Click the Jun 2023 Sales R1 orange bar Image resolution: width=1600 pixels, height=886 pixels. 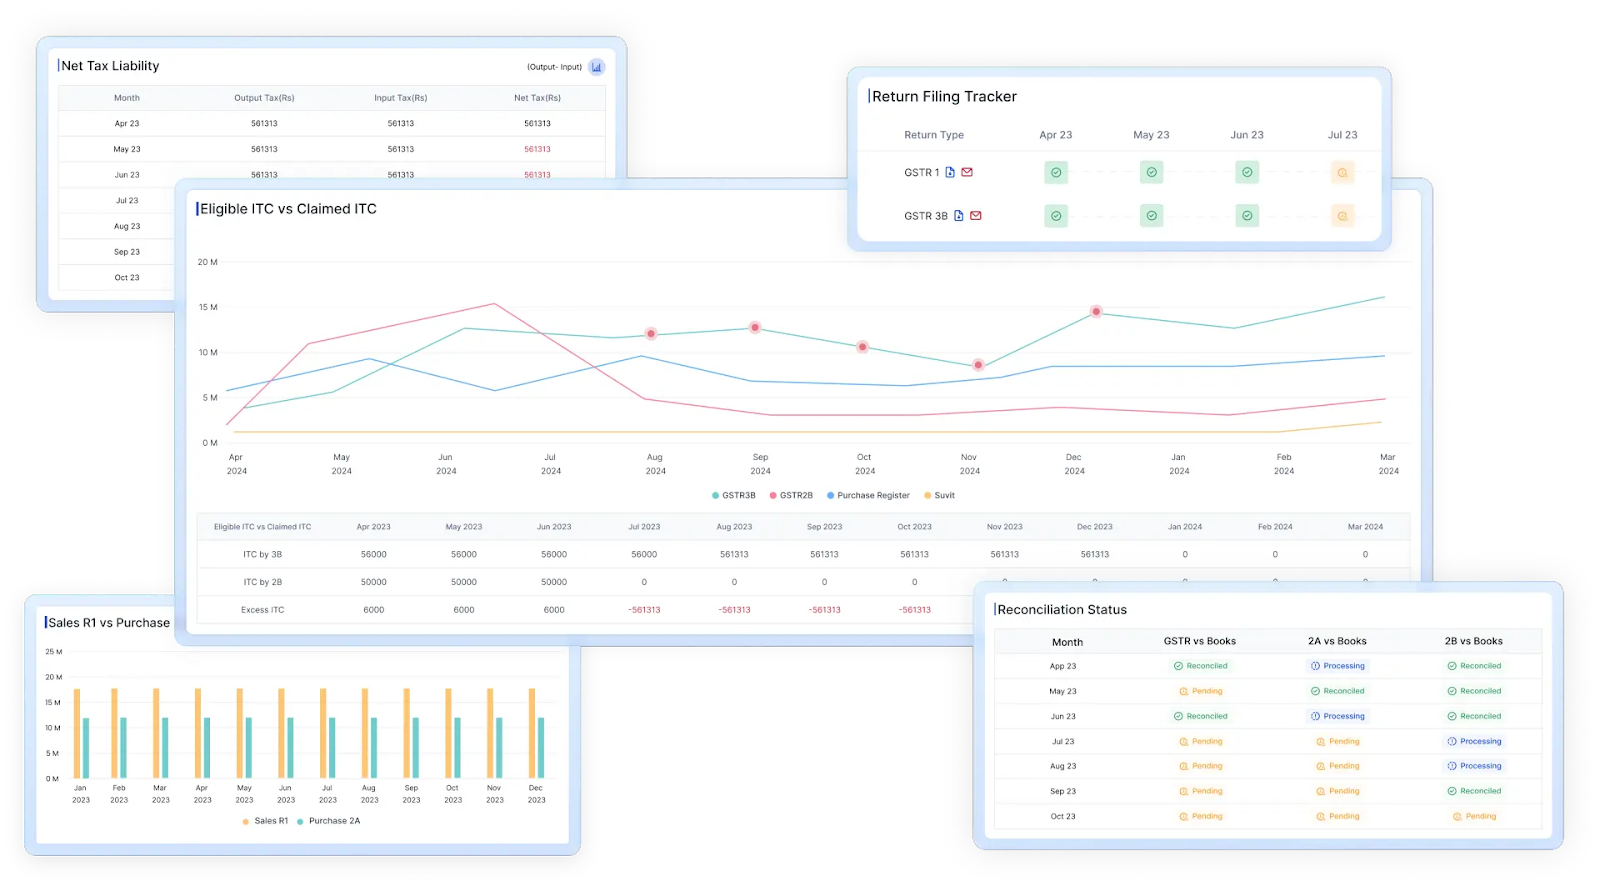[x=281, y=733]
